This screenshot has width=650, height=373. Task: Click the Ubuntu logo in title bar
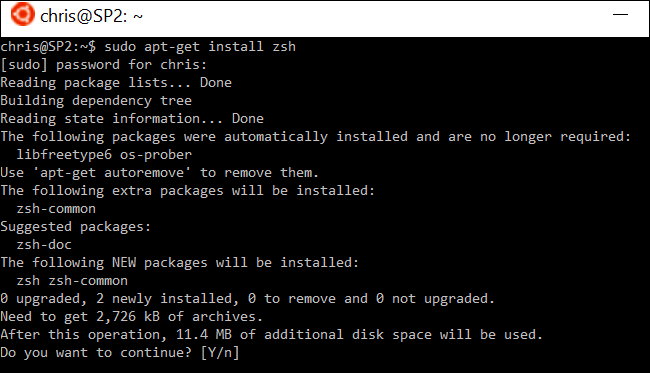(22, 15)
